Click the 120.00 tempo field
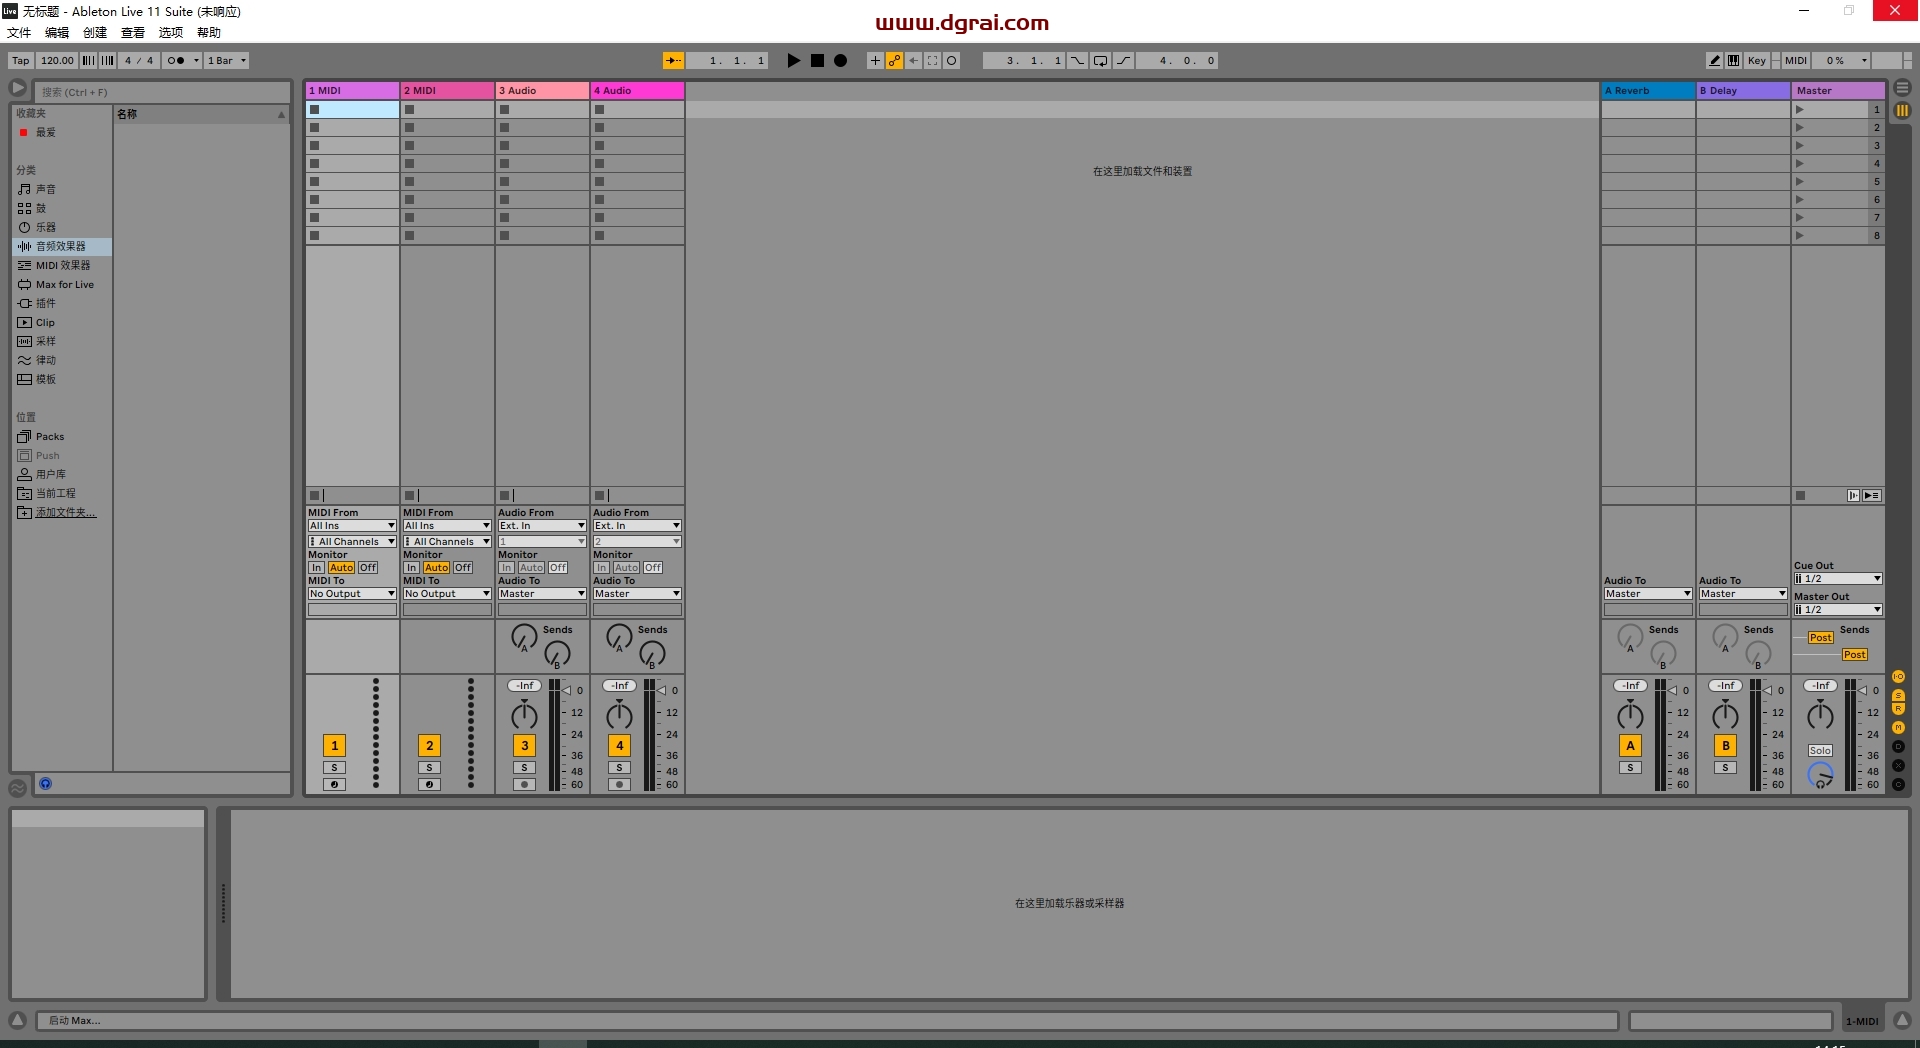1920x1048 pixels. (57, 60)
